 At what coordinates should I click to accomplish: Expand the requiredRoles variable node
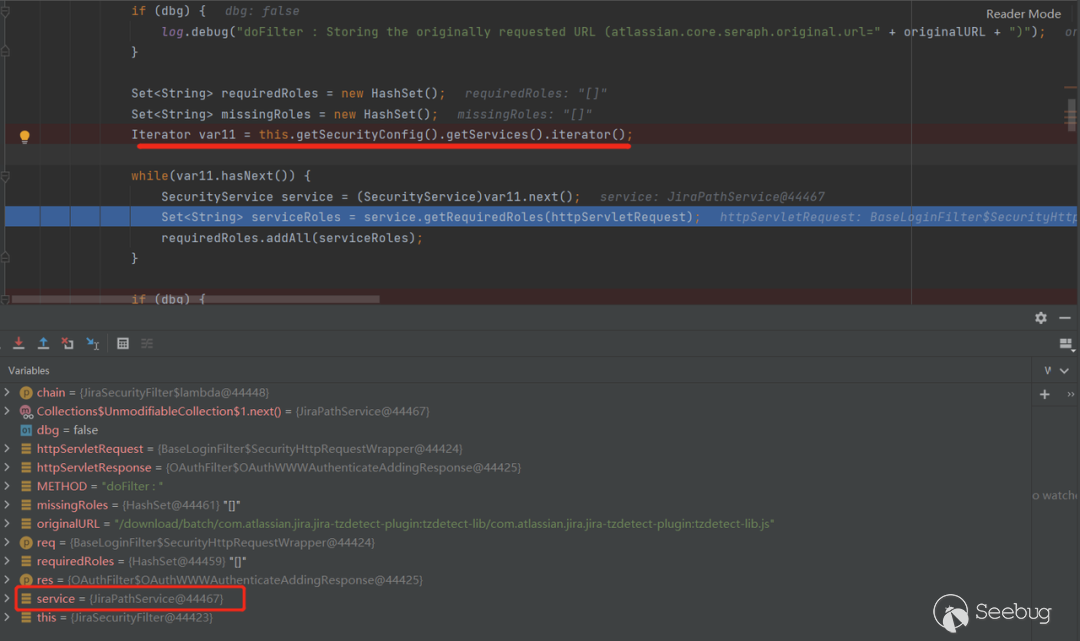7,561
